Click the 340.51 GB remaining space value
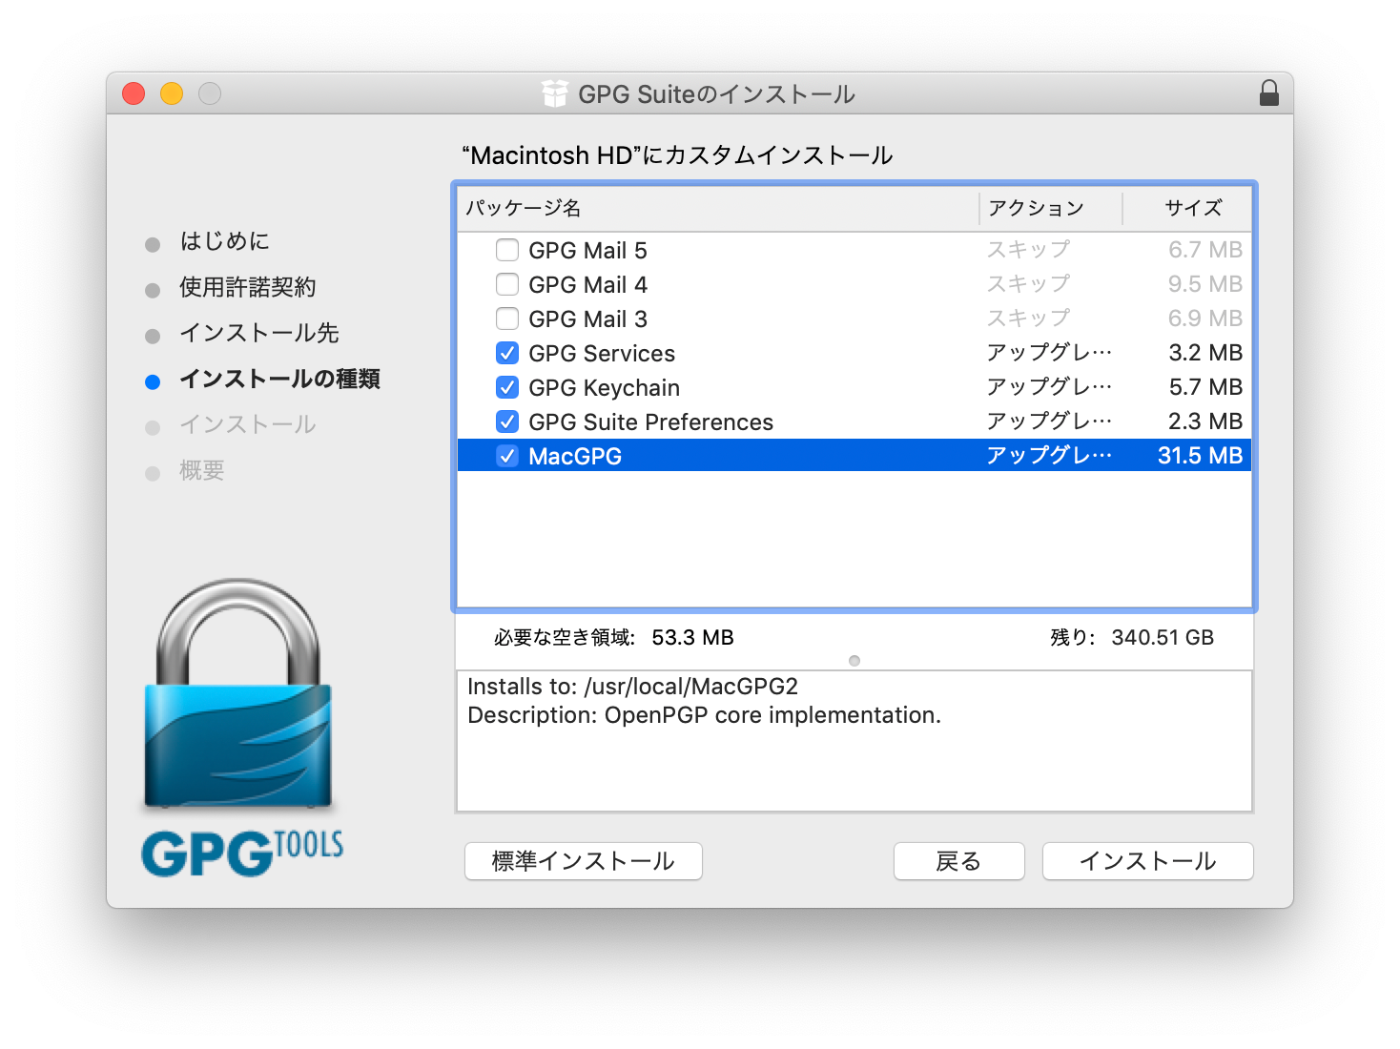Viewport: 1400px width, 1049px height. 1163,637
